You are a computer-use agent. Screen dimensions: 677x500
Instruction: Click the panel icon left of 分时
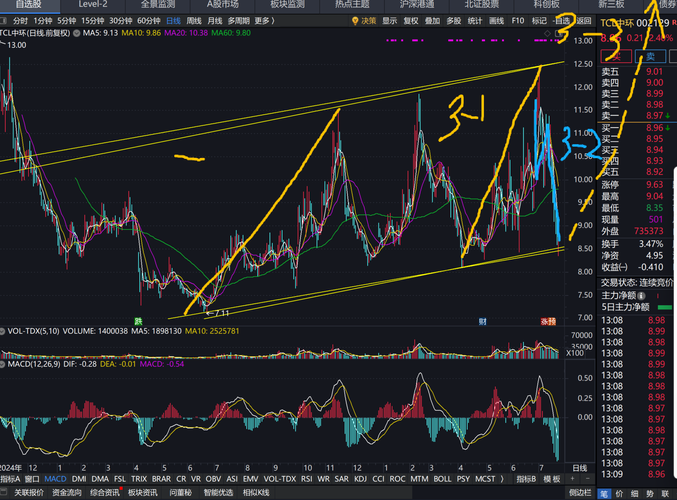[3, 21]
